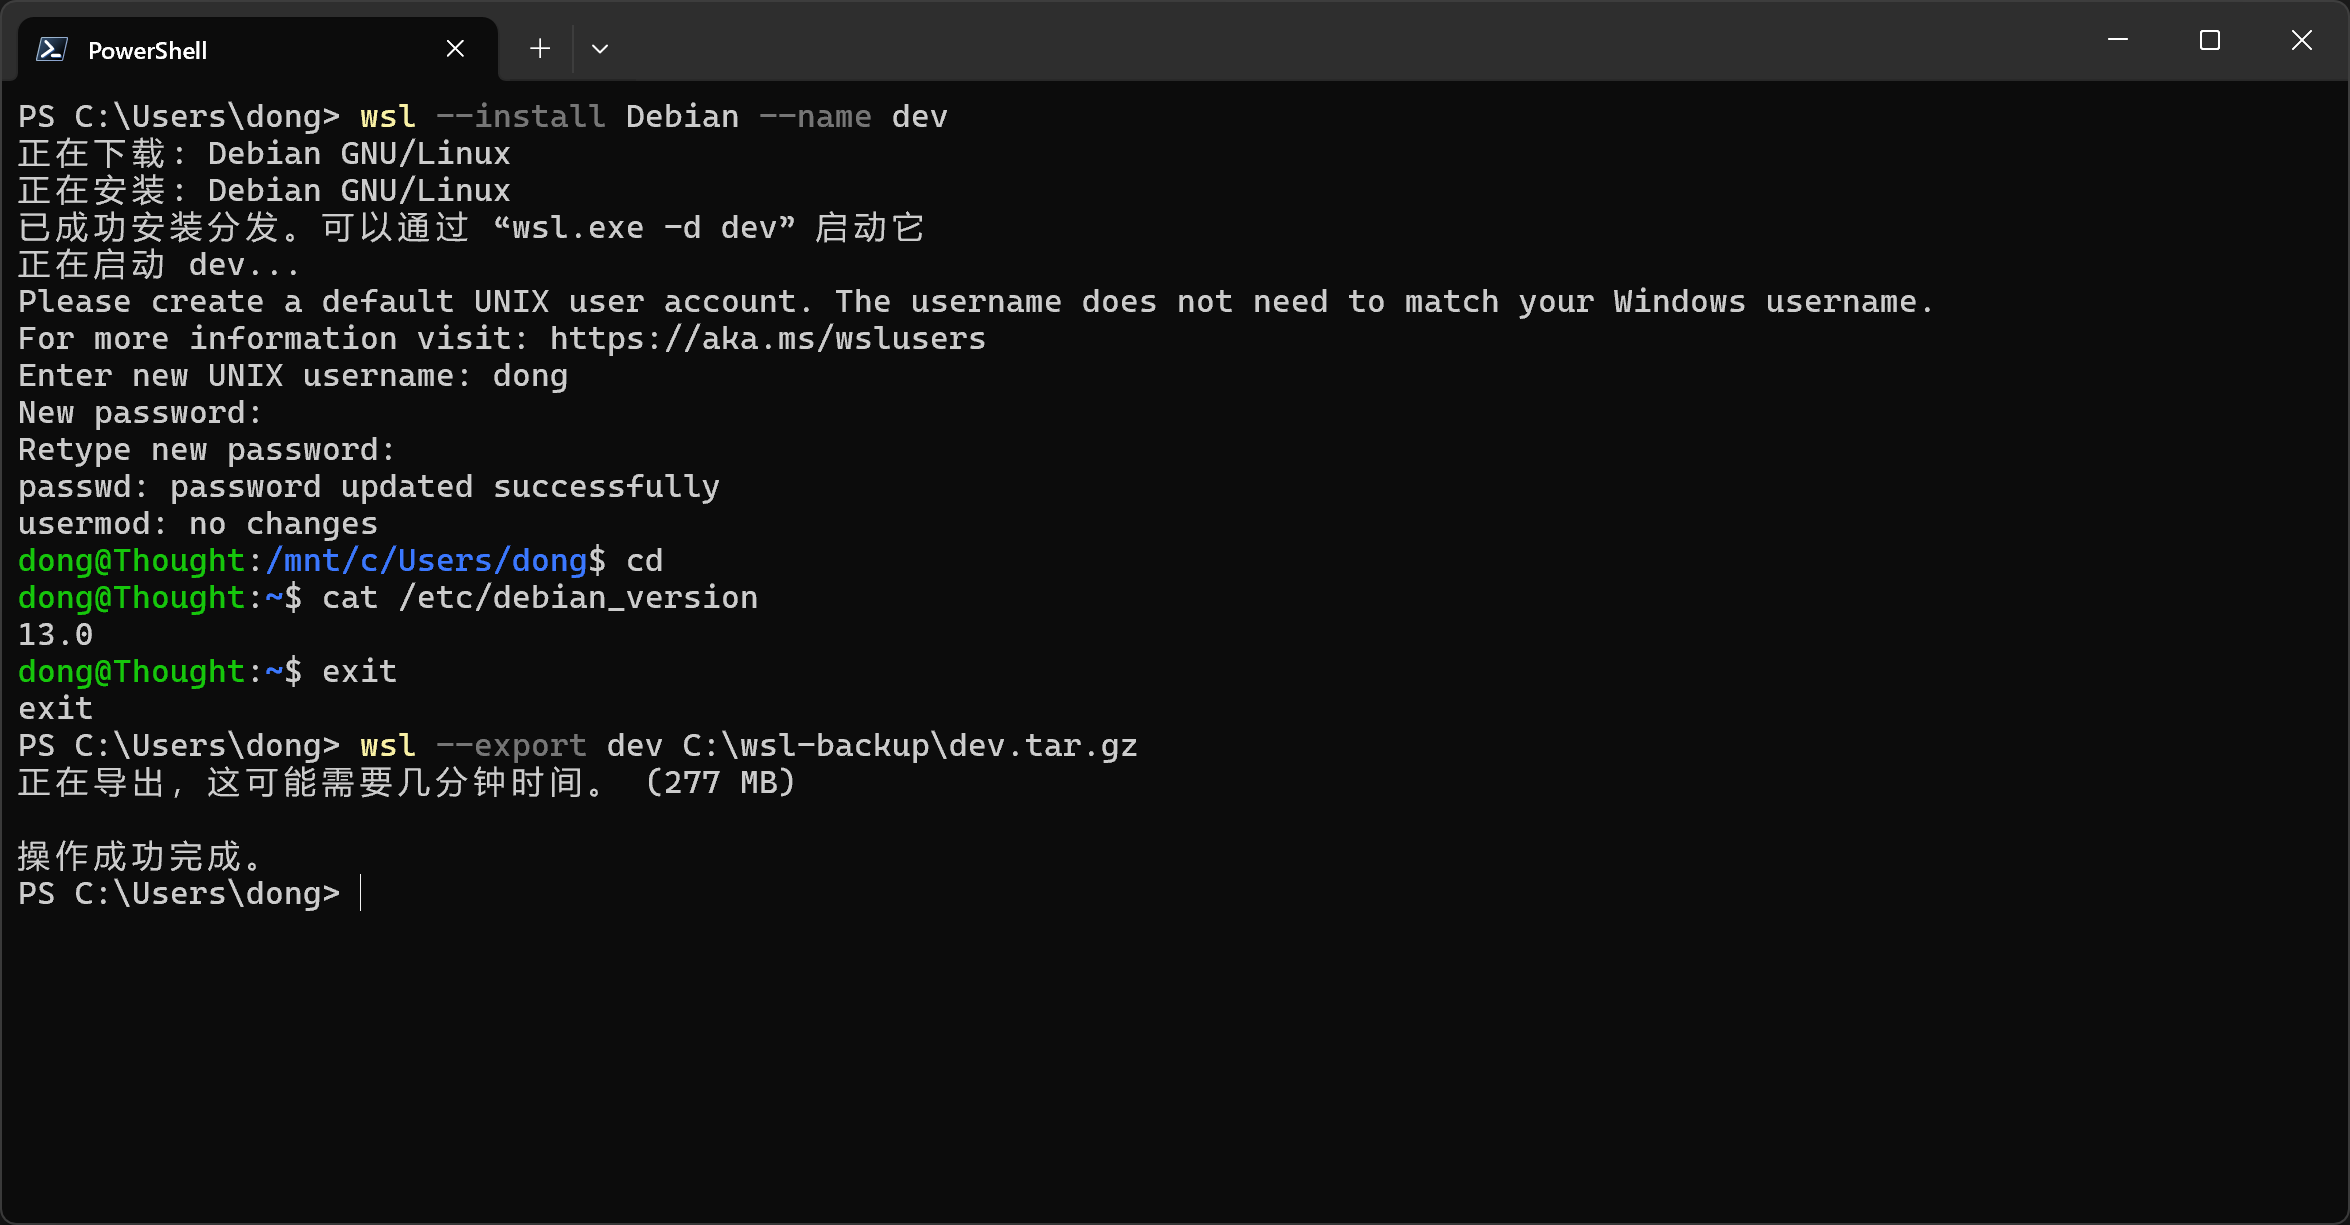Click the 277 MB export size text
This screenshot has width=2350, height=1225.
(x=718, y=782)
